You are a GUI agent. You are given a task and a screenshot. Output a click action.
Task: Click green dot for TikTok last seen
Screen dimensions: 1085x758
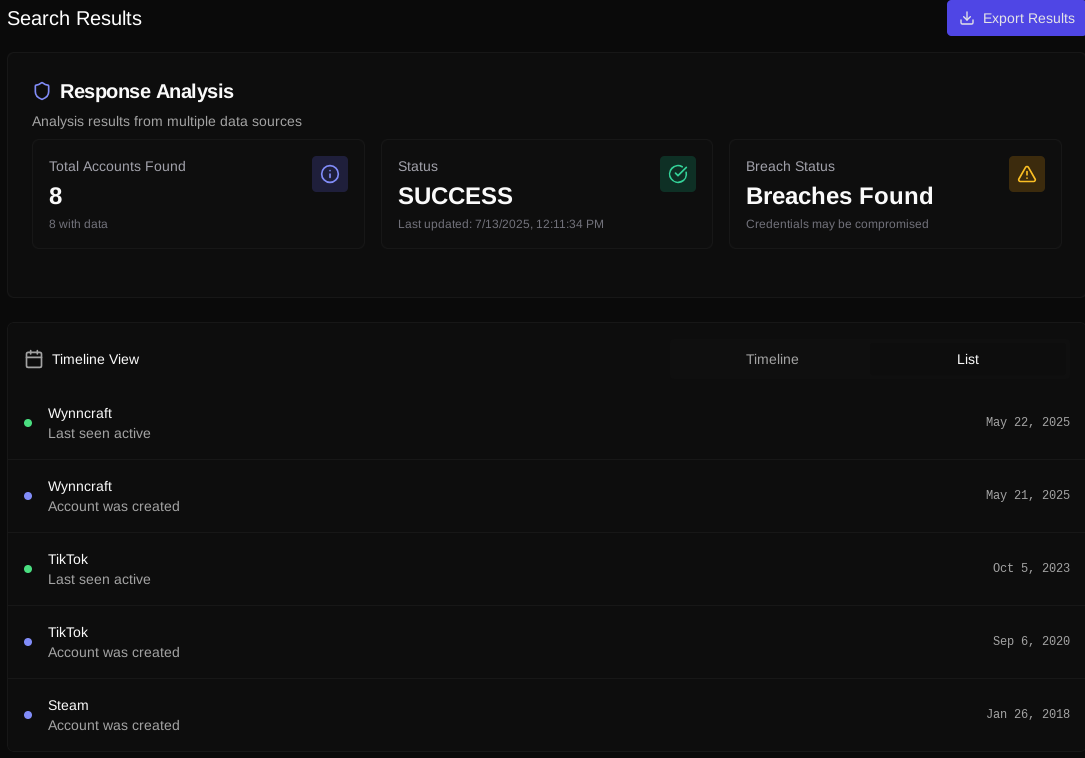pos(28,569)
